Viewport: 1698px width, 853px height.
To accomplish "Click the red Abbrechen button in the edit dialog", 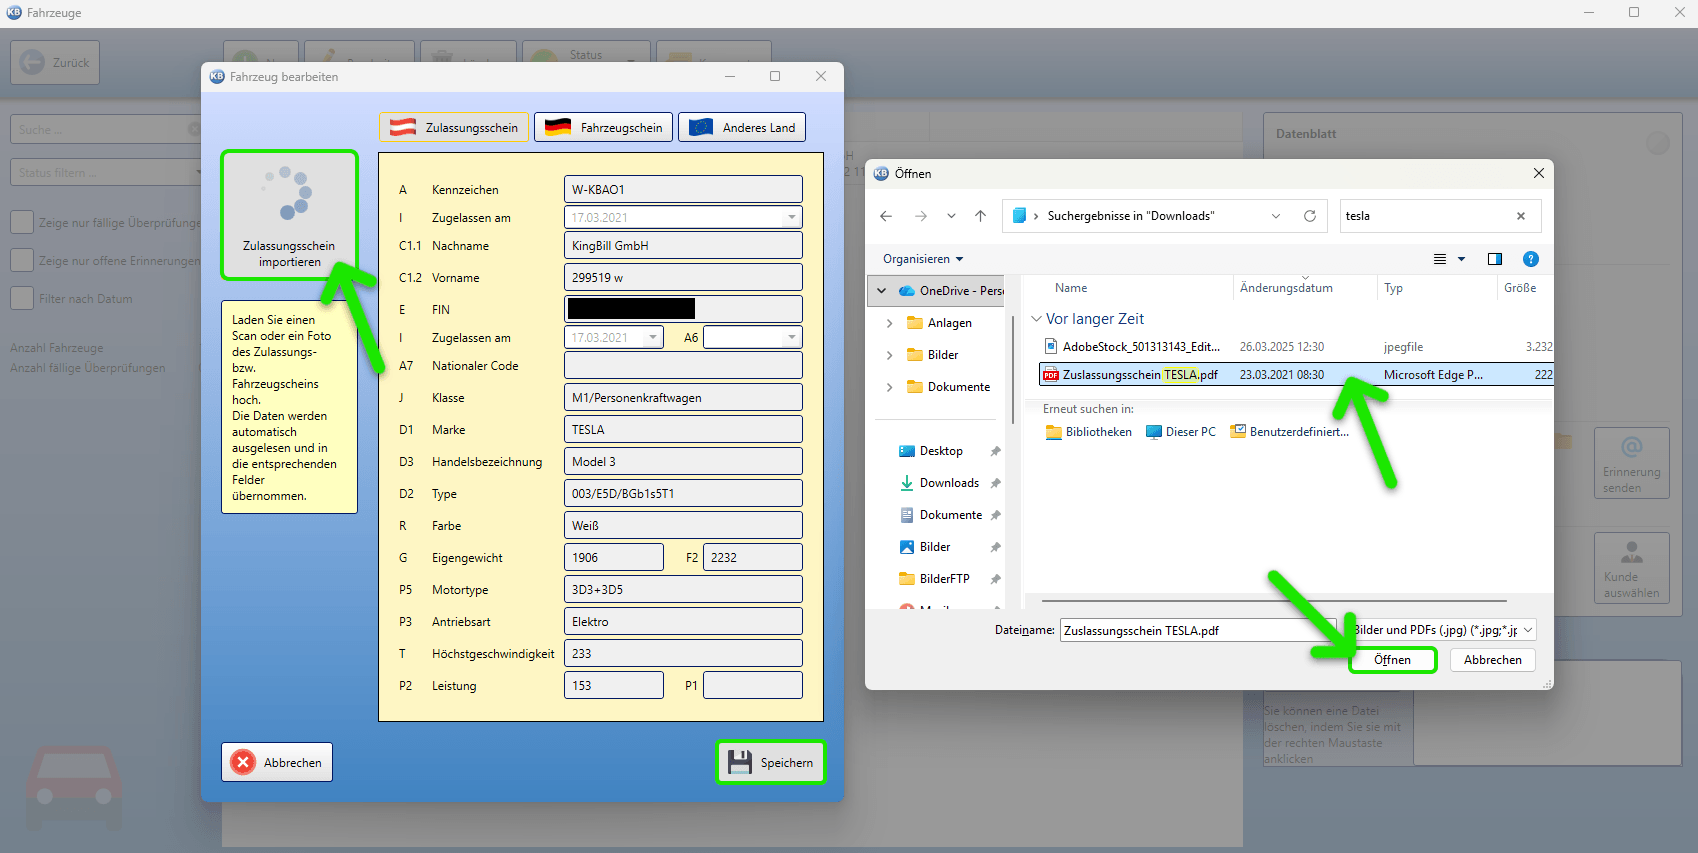I will (x=277, y=762).
